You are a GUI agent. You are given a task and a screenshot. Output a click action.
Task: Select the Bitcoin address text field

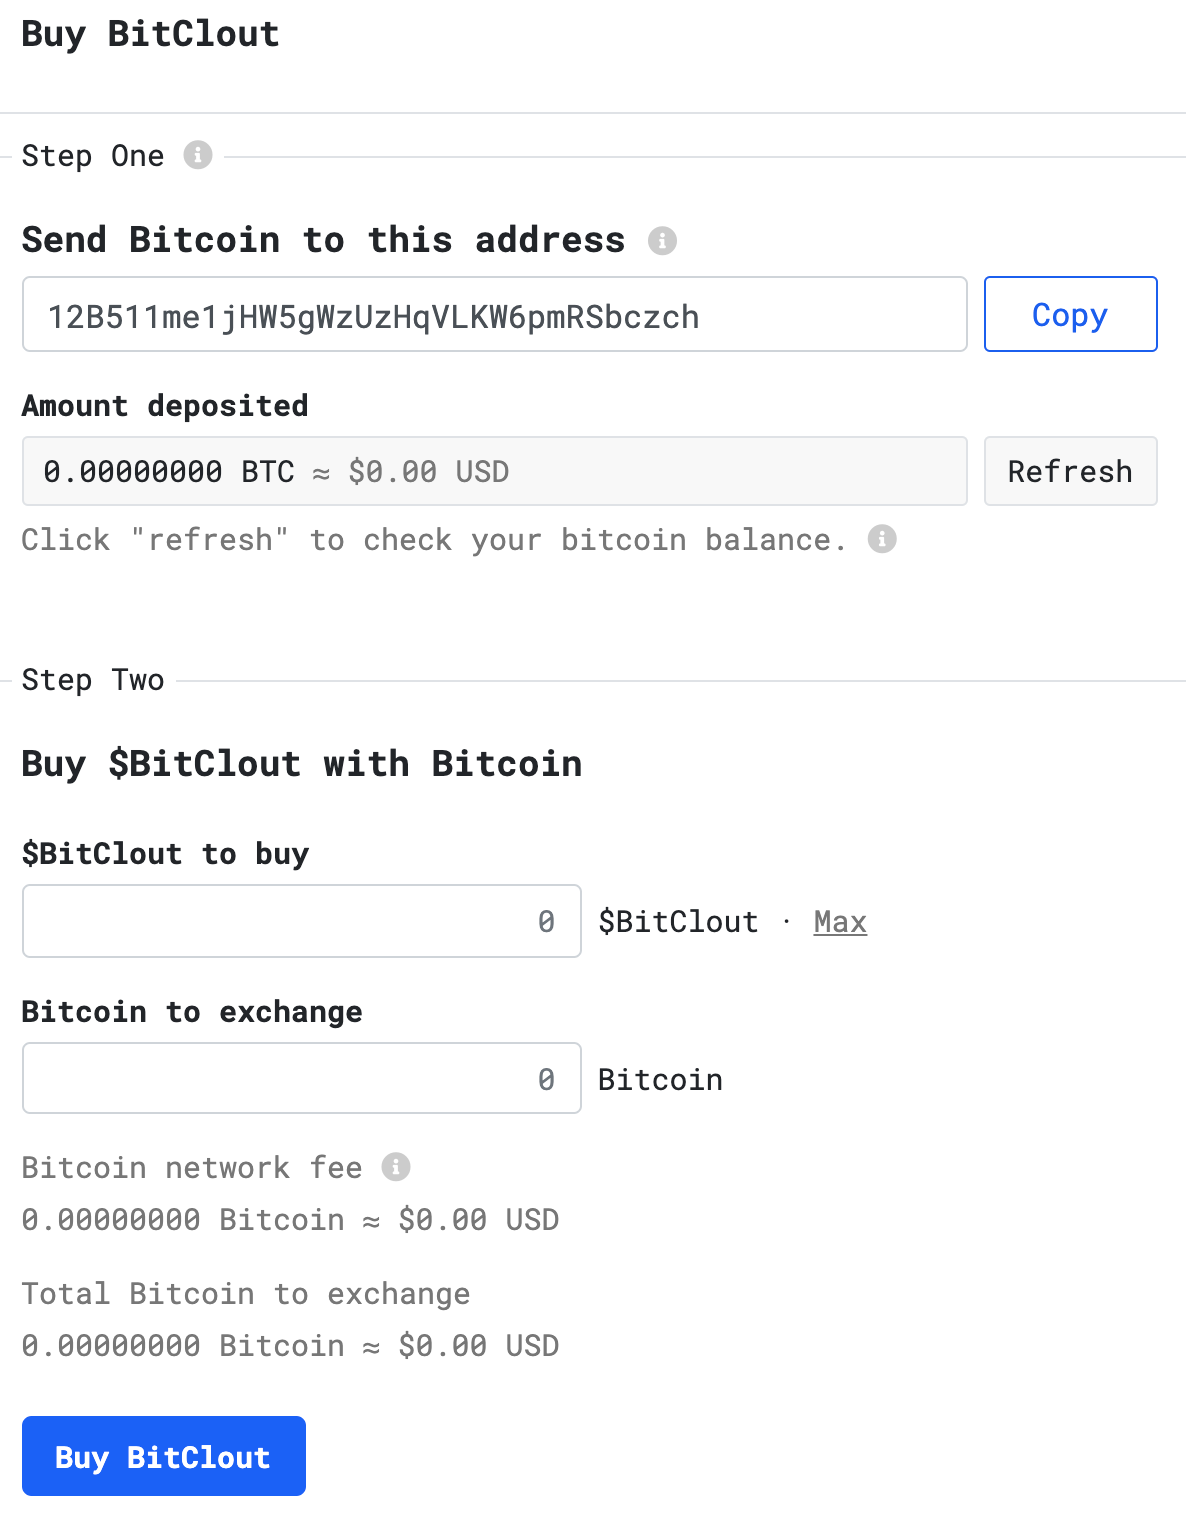(495, 314)
